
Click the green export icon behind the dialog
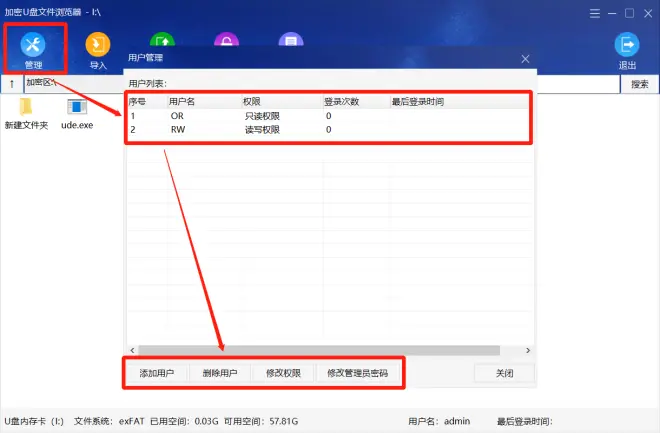[x=162, y=40]
